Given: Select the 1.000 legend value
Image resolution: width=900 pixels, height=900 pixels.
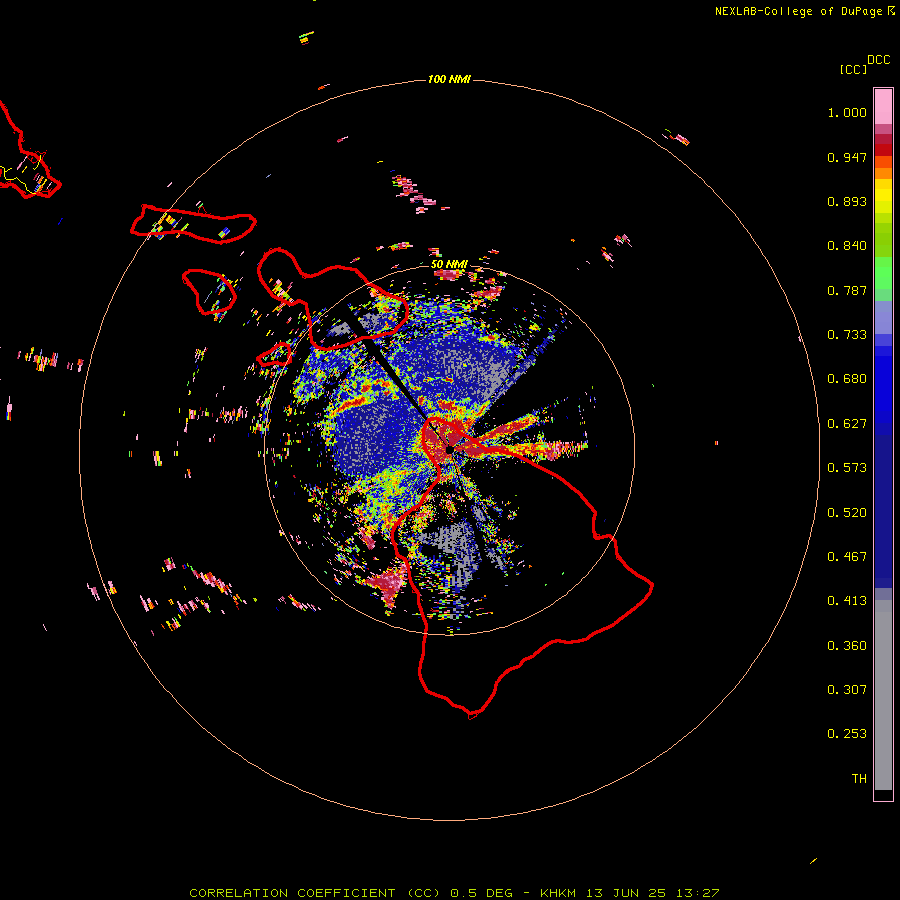Looking at the screenshot, I should pos(847,112).
